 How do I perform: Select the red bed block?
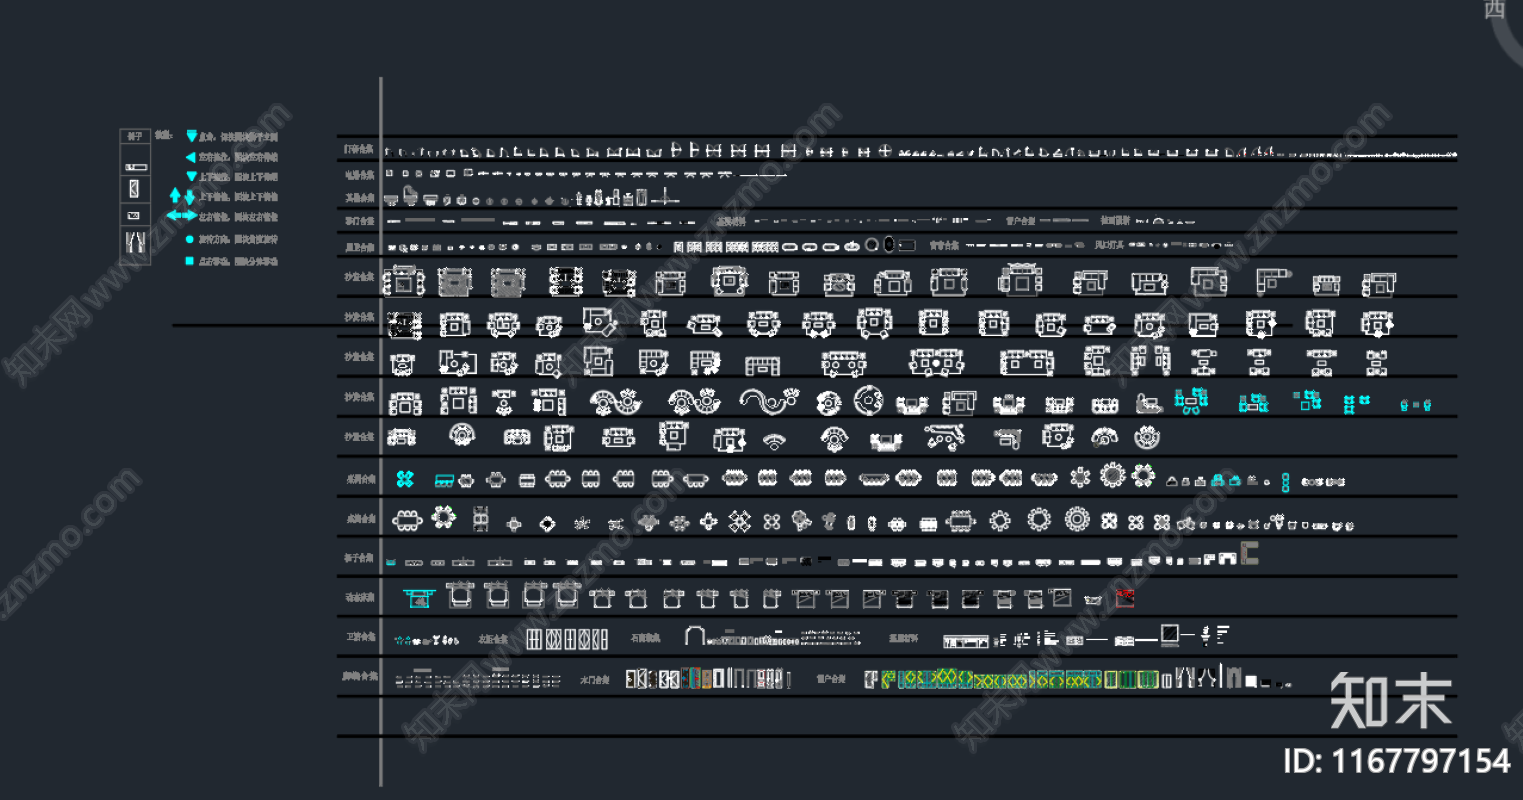coord(1125,598)
